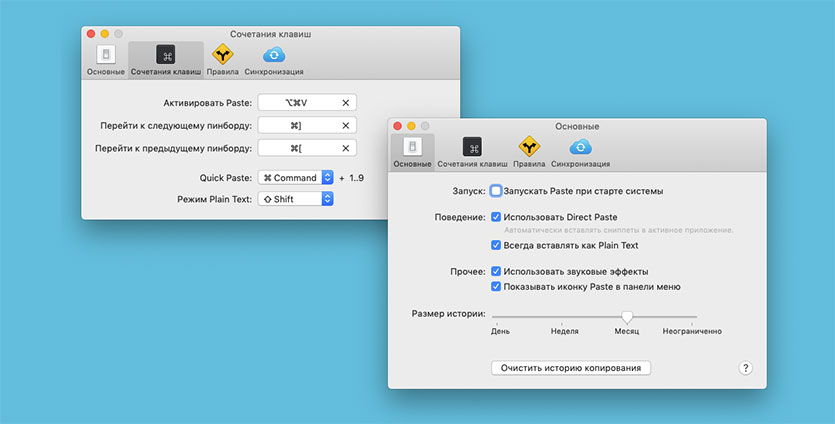This screenshot has height=424, width=835.
Task: Uncheck Использовать Direct Paste
Action: tap(496, 217)
